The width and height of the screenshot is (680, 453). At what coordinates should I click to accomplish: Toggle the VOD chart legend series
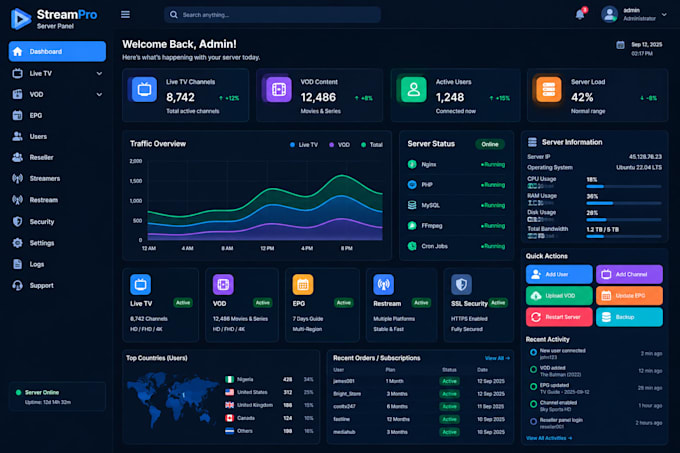[339, 145]
